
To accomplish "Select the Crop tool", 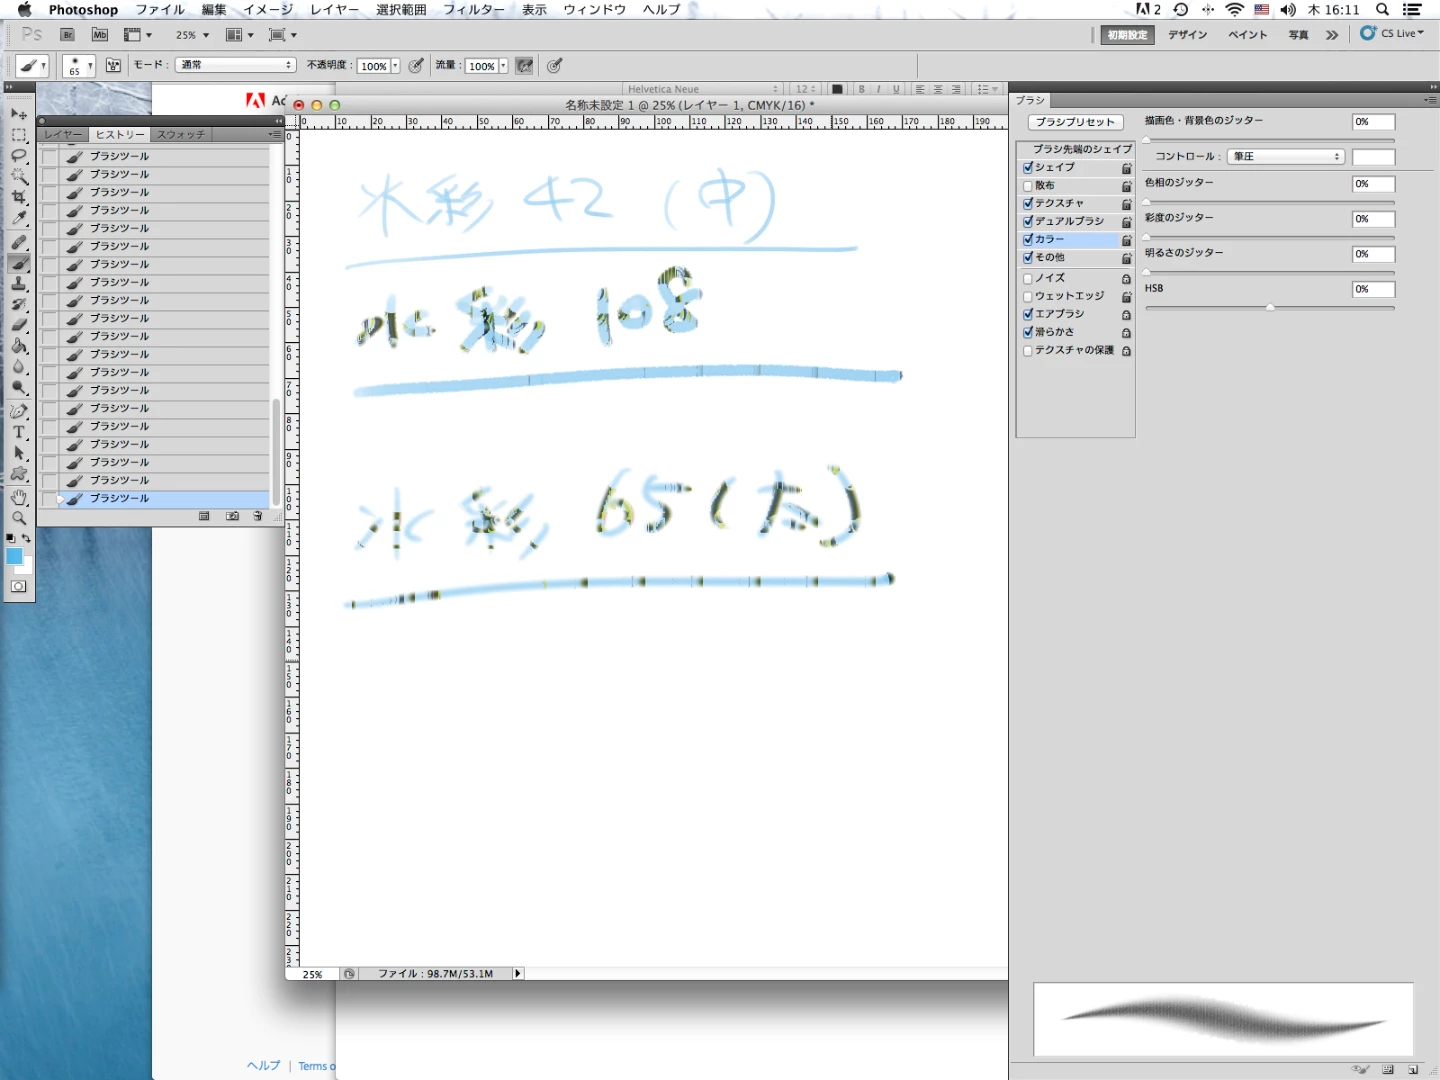I will click(19, 198).
